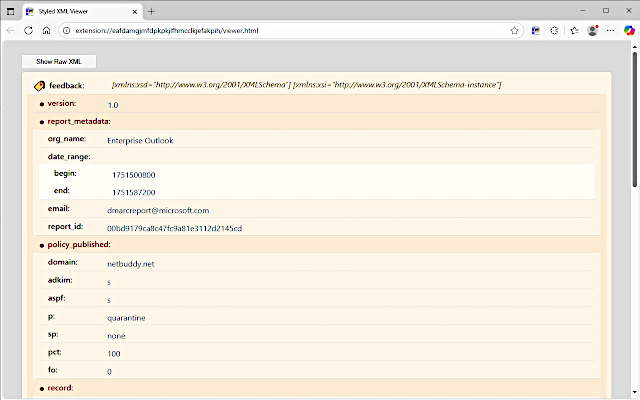The image size is (640, 400).
Task: Select the begin value 1751500800
Action: tap(133, 175)
